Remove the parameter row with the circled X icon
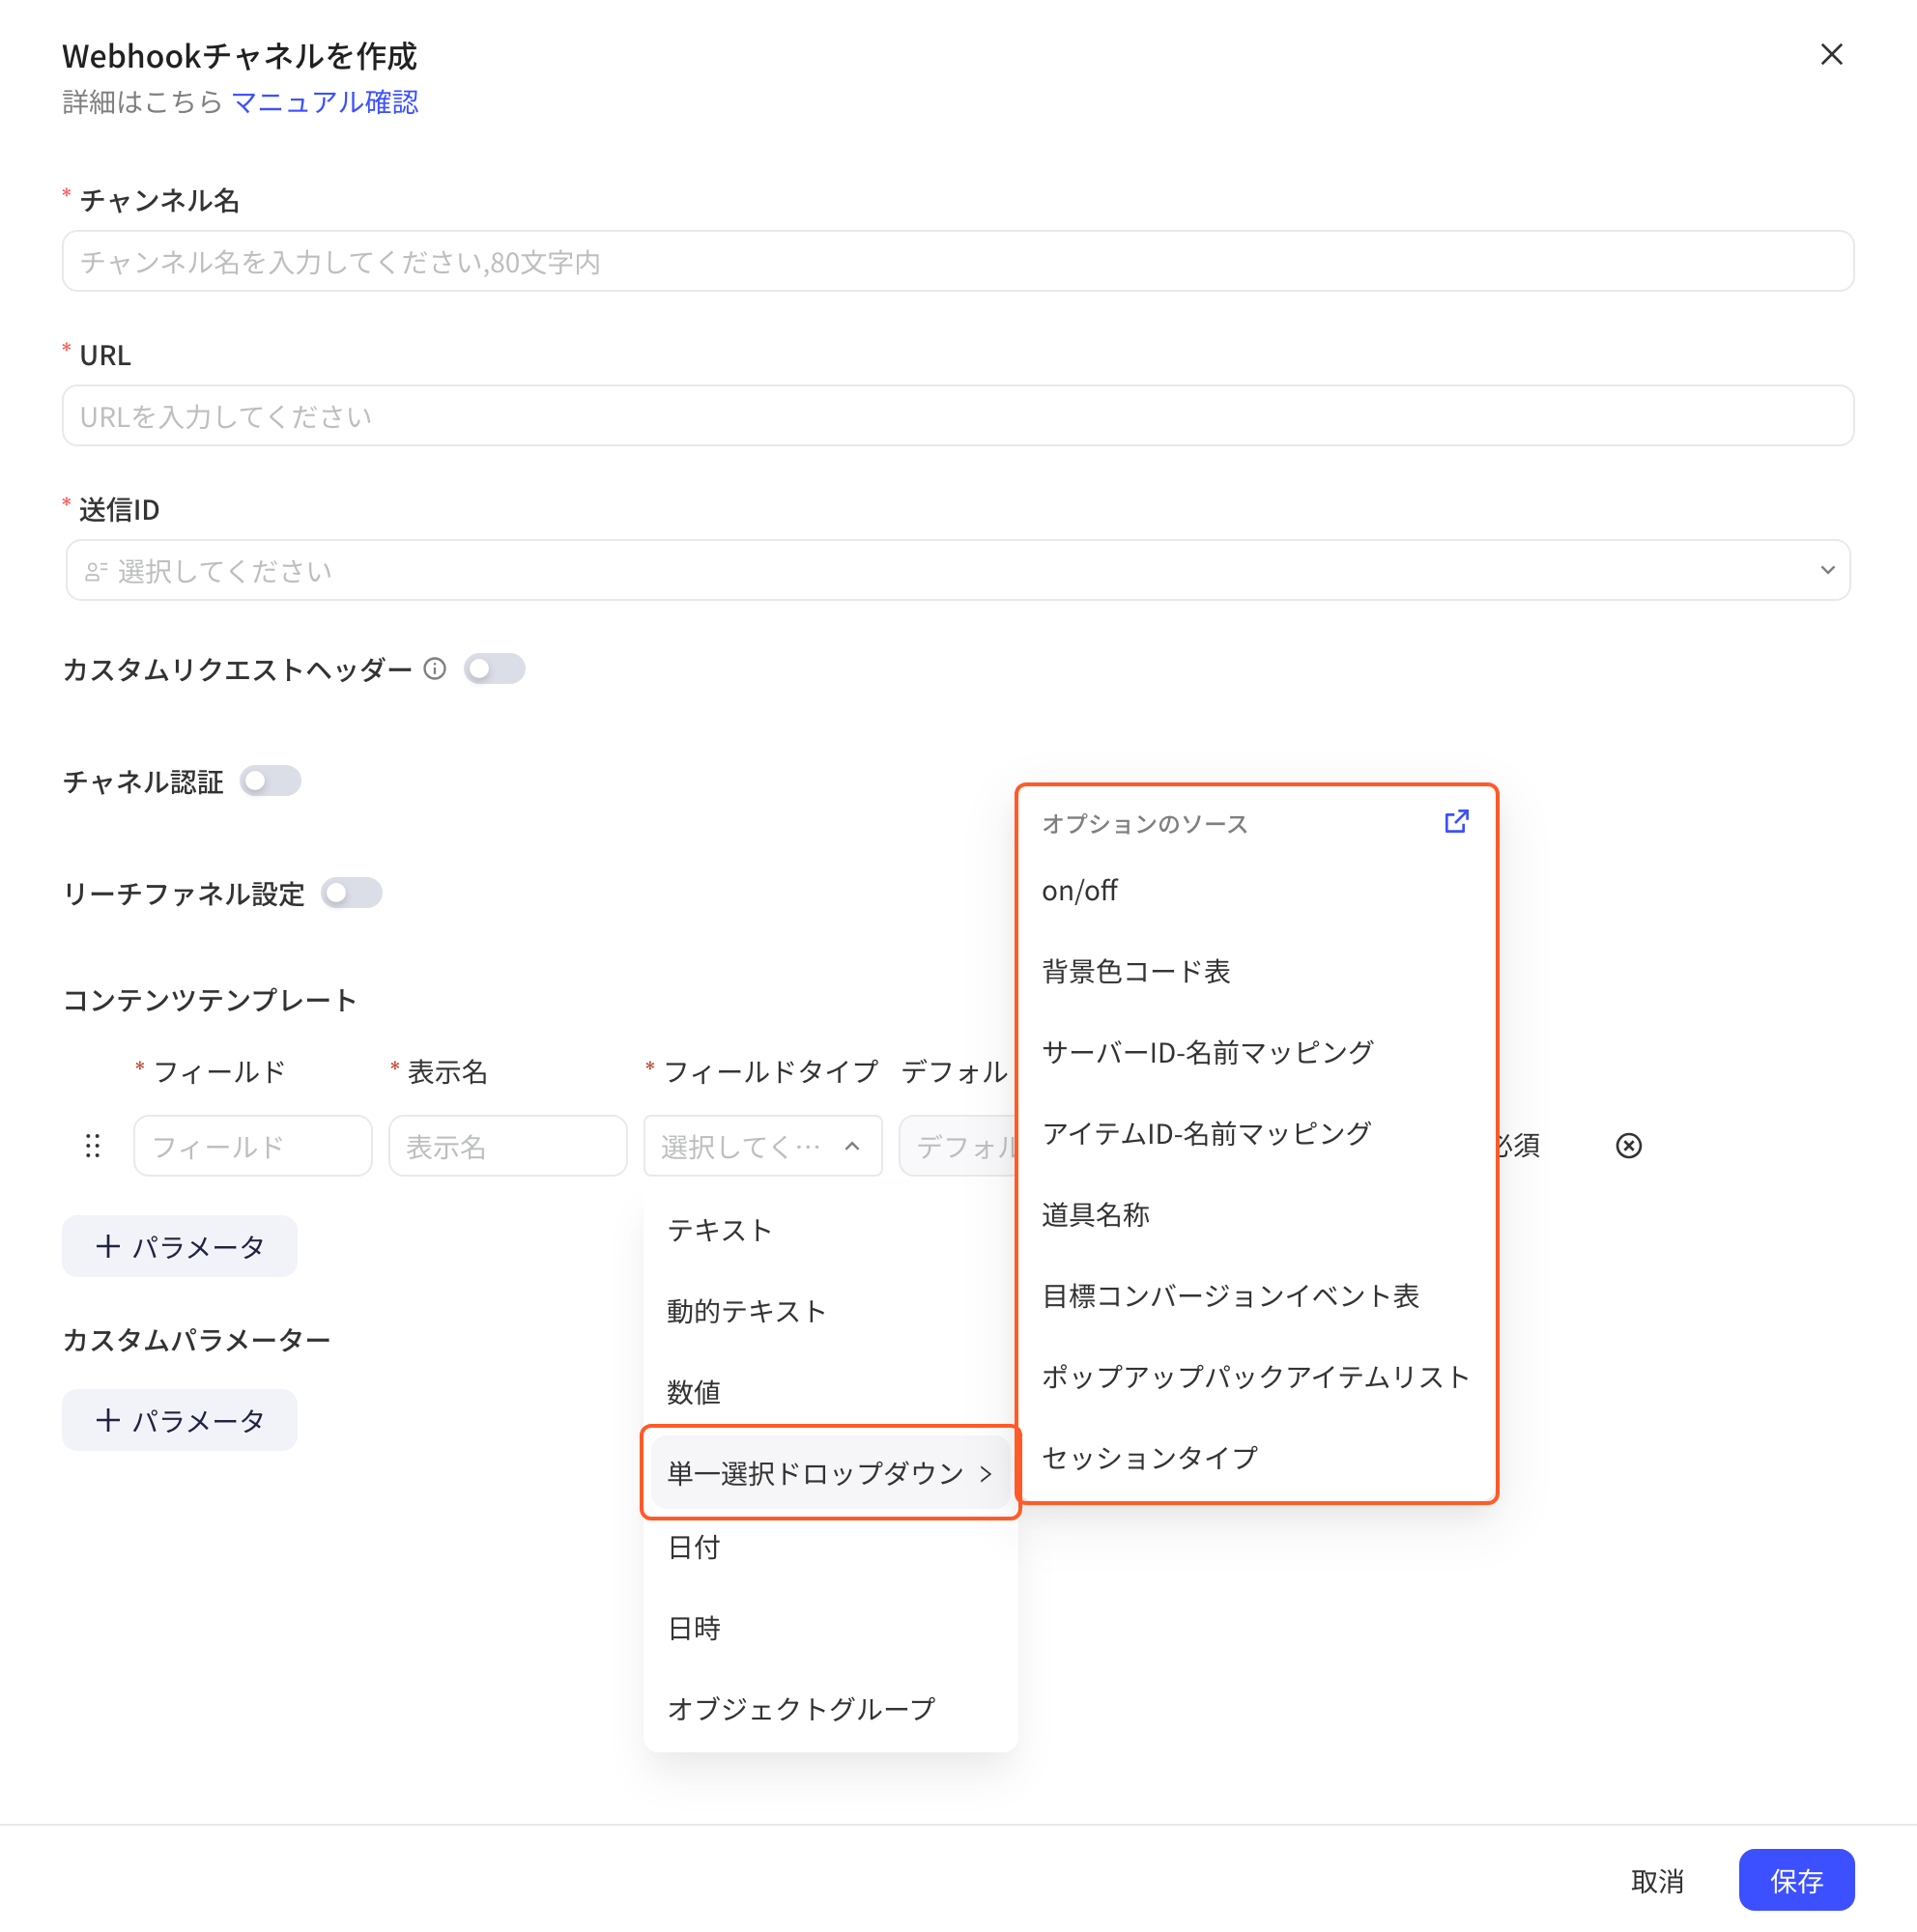This screenshot has height=1932, width=1917. point(1628,1146)
